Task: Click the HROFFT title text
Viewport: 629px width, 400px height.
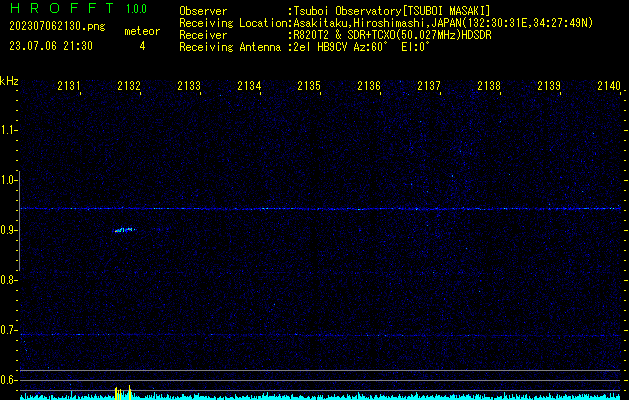Action: 58,10
